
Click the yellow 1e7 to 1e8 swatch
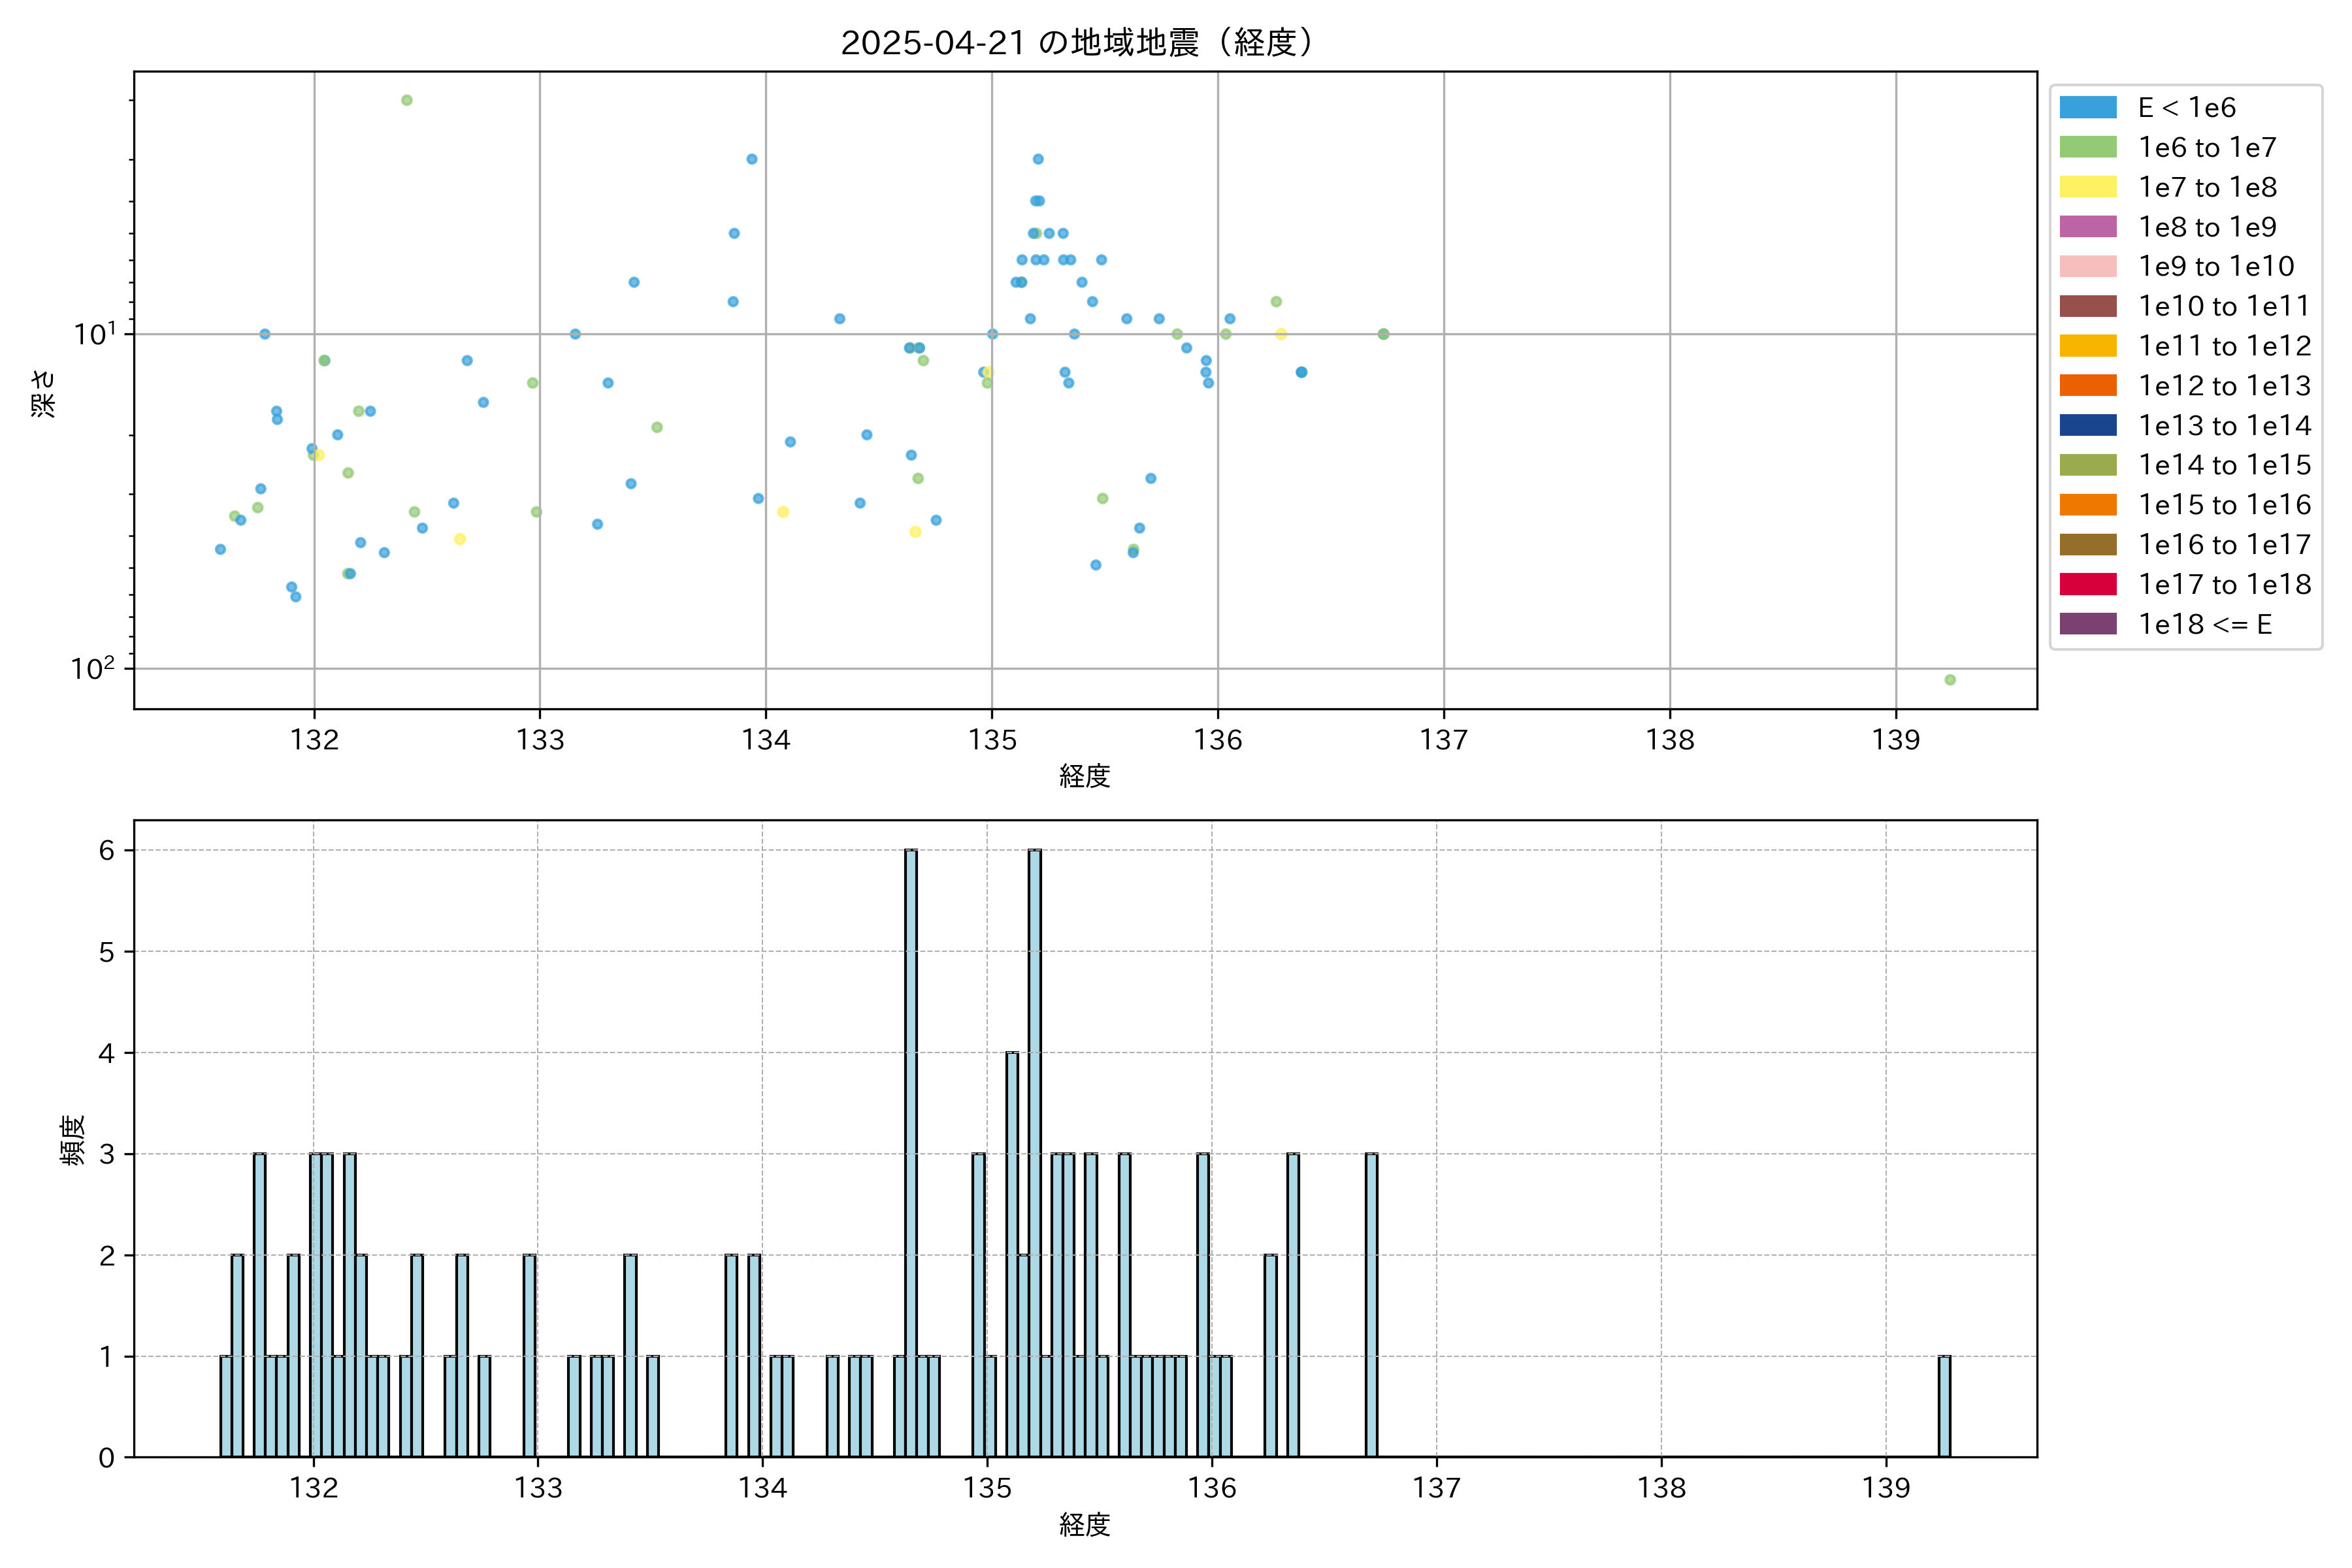coord(2087,187)
